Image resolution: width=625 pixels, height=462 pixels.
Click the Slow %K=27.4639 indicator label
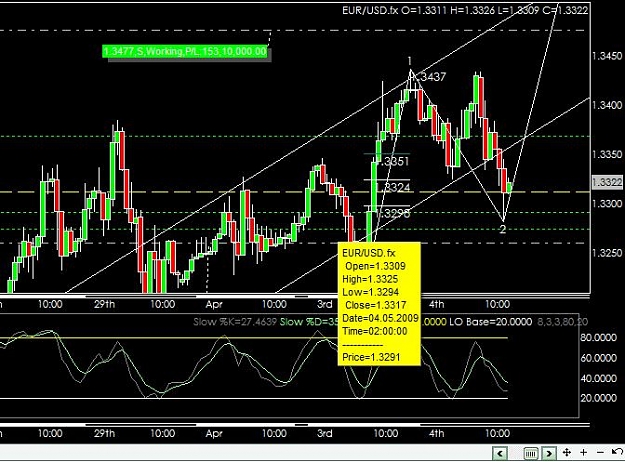pos(235,322)
